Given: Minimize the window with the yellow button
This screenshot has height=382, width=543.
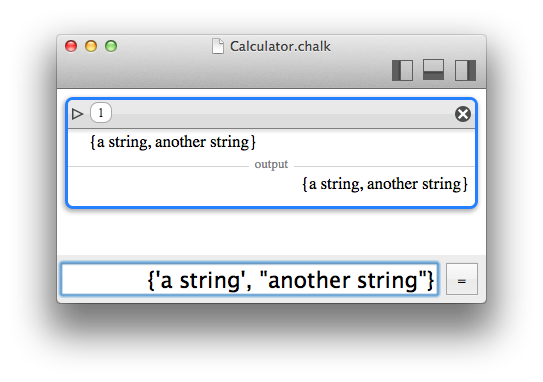Looking at the screenshot, I should tap(91, 46).
